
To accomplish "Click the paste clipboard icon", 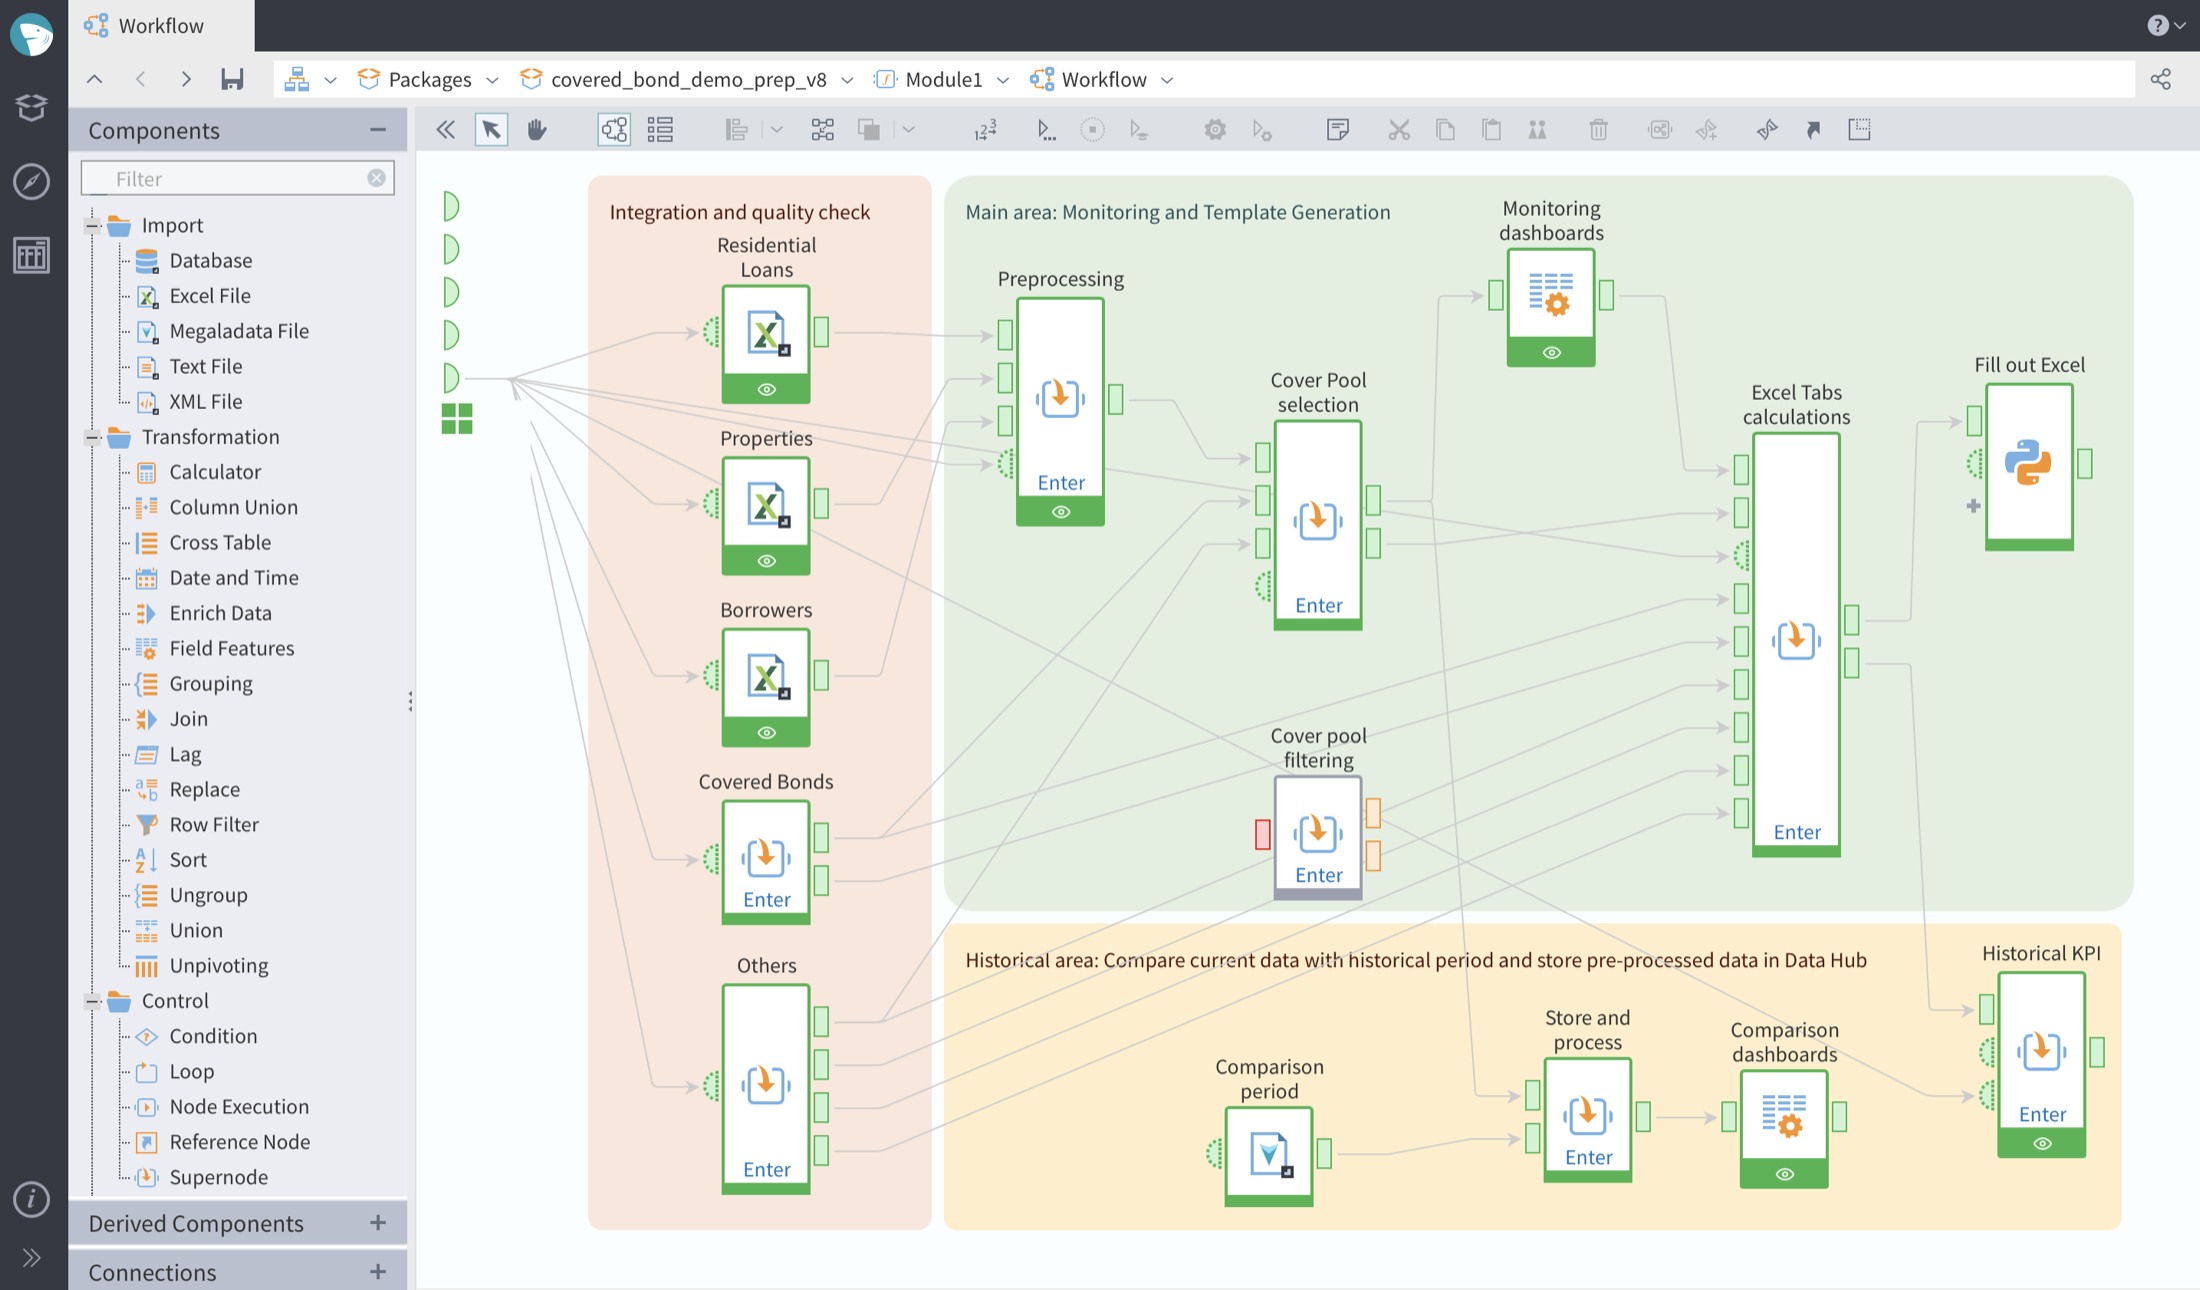I will (1491, 130).
